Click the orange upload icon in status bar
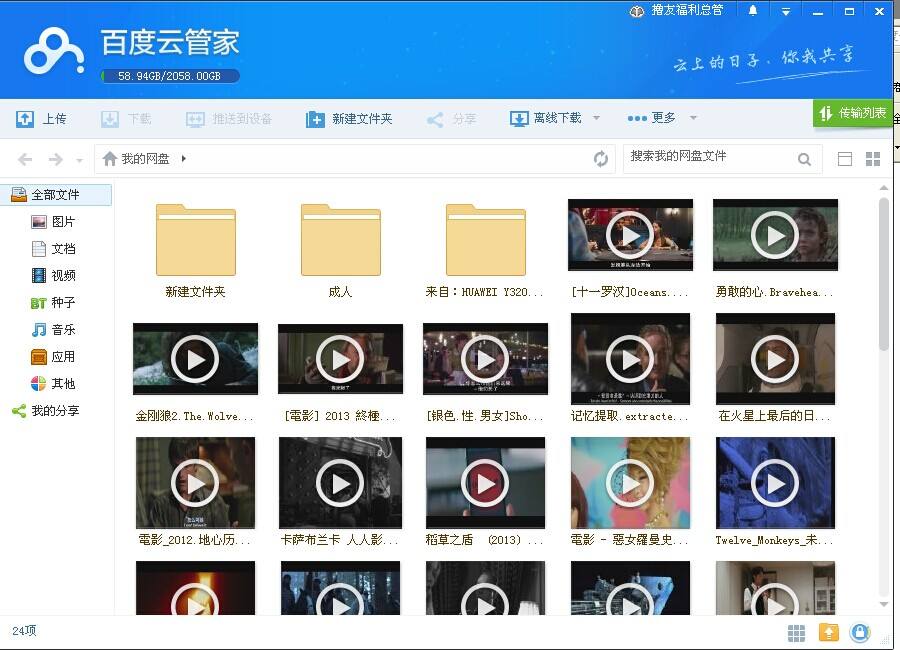This screenshot has height=650, width=900. (x=828, y=632)
